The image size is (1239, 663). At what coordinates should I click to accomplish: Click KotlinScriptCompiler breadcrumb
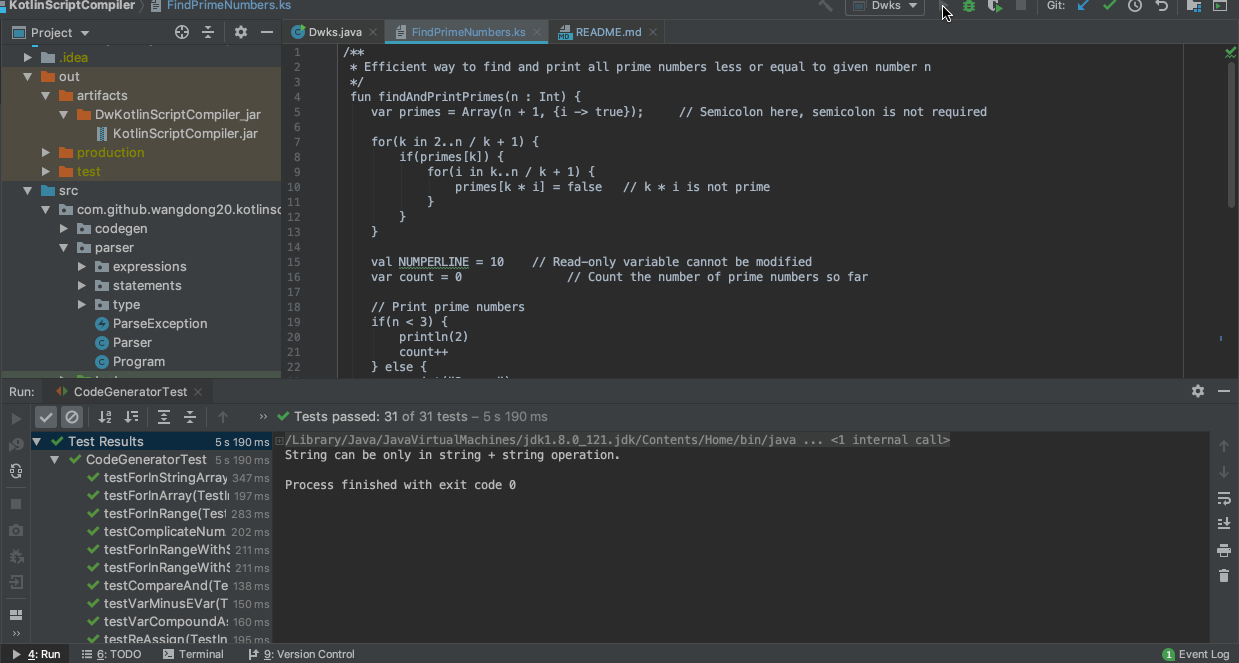[x=72, y=5]
